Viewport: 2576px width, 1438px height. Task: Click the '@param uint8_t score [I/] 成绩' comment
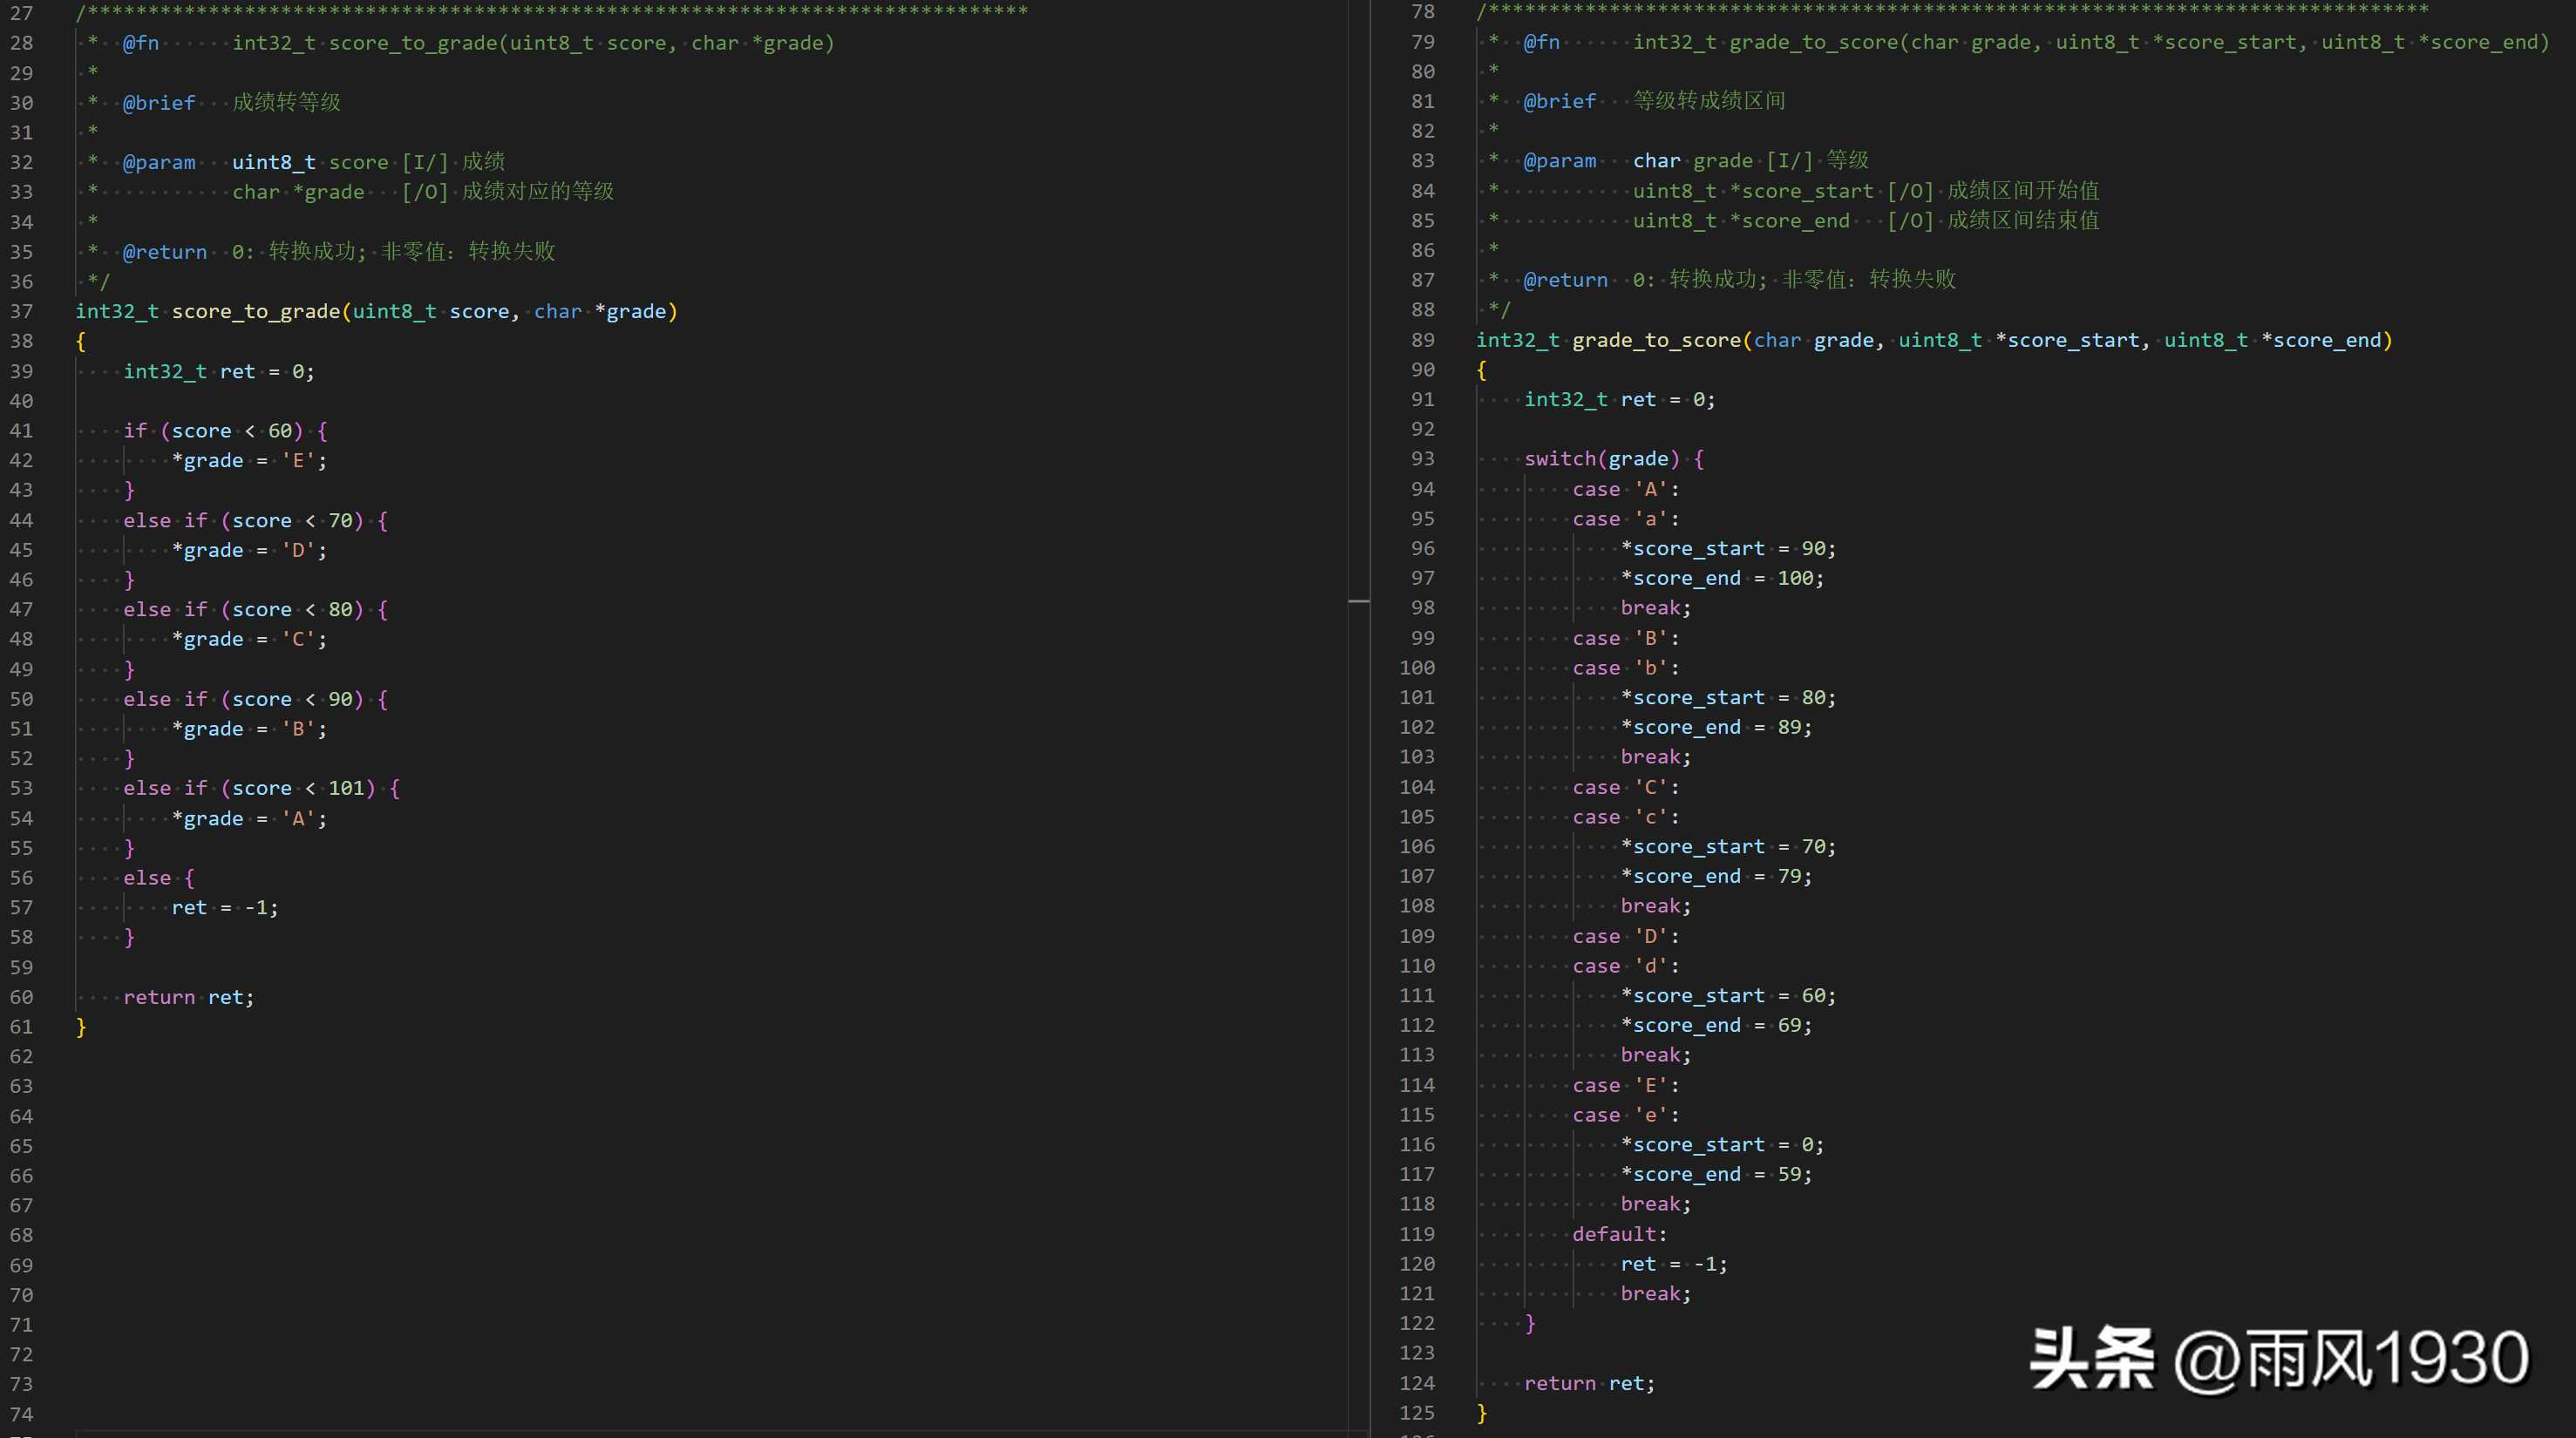click(313, 162)
